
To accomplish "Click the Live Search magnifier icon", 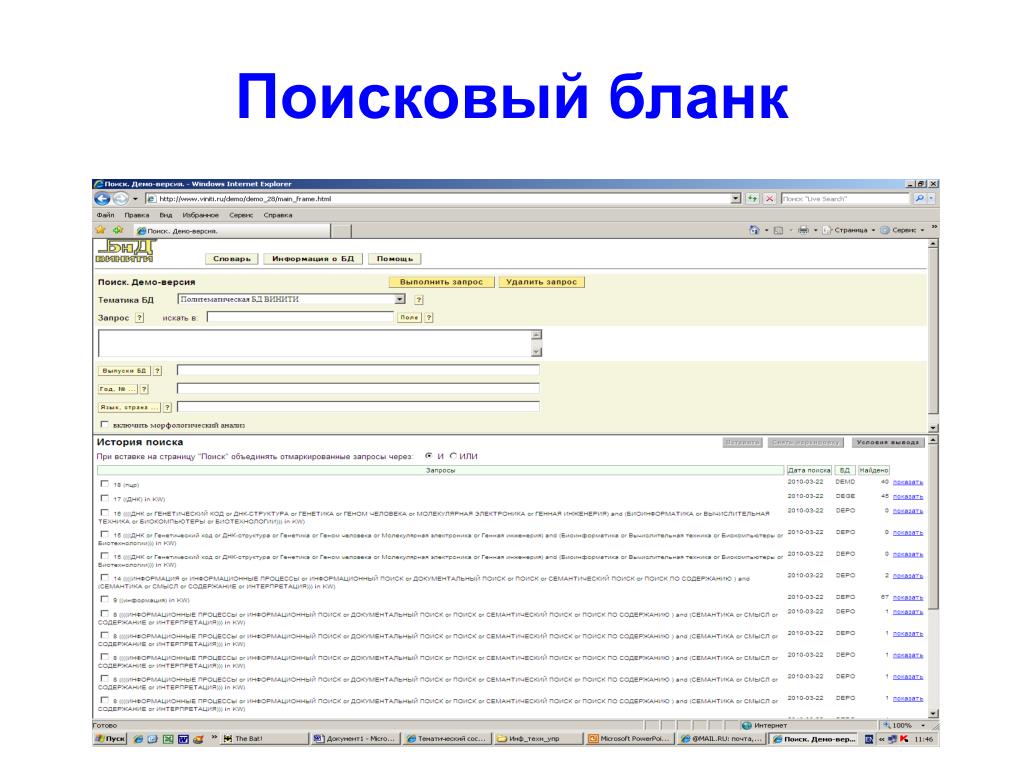I will pyautogui.click(x=919, y=199).
